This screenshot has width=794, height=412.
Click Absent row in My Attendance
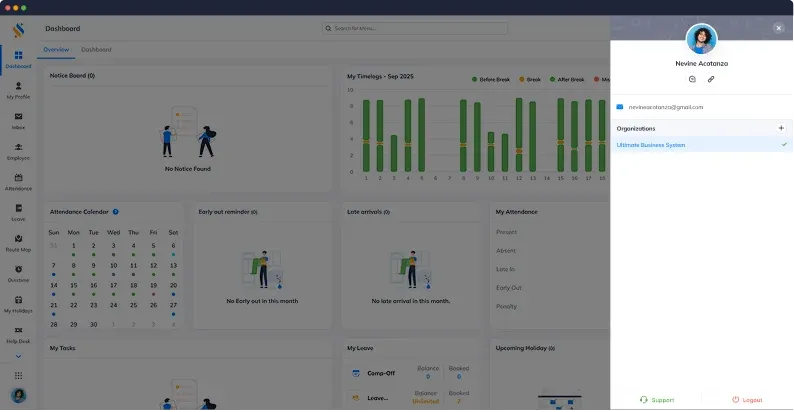pyautogui.click(x=506, y=251)
